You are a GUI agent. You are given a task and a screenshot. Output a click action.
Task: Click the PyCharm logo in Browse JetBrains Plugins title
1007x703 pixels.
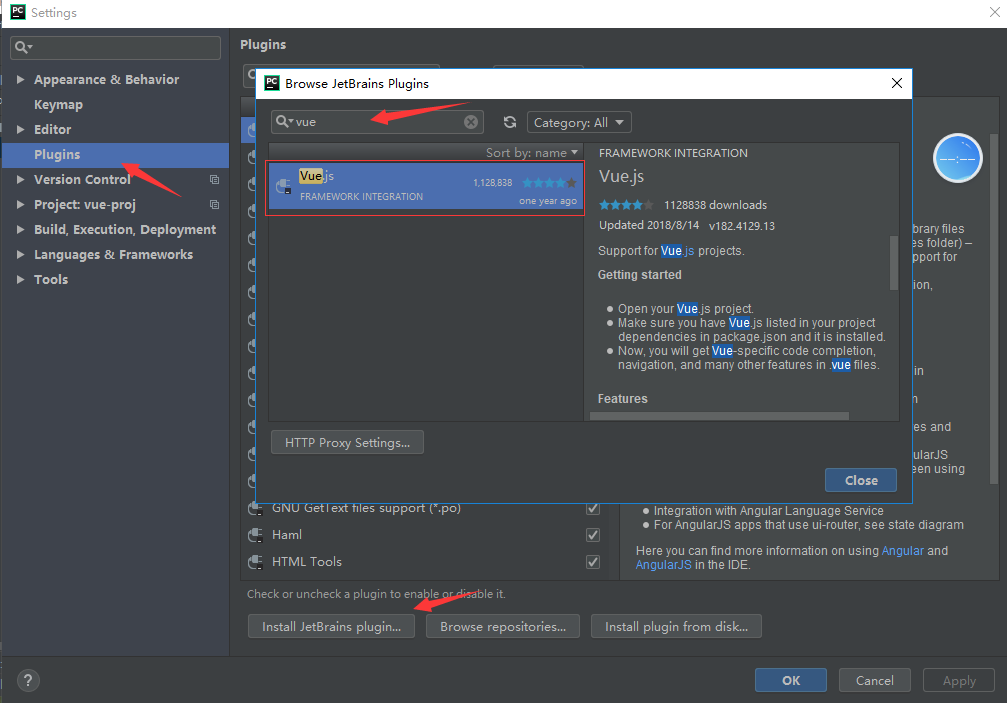click(x=272, y=83)
